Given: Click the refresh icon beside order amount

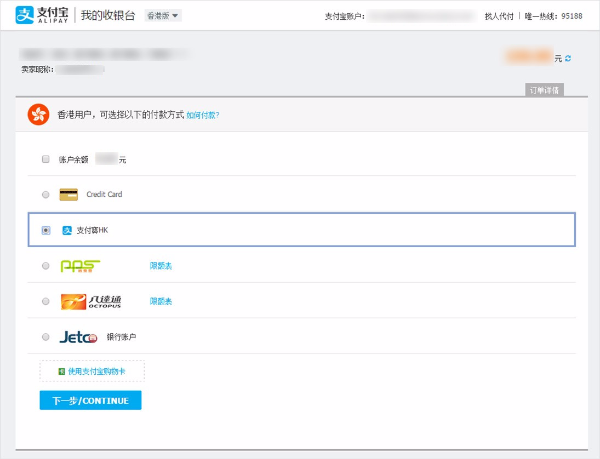Looking at the screenshot, I should (x=568, y=58).
